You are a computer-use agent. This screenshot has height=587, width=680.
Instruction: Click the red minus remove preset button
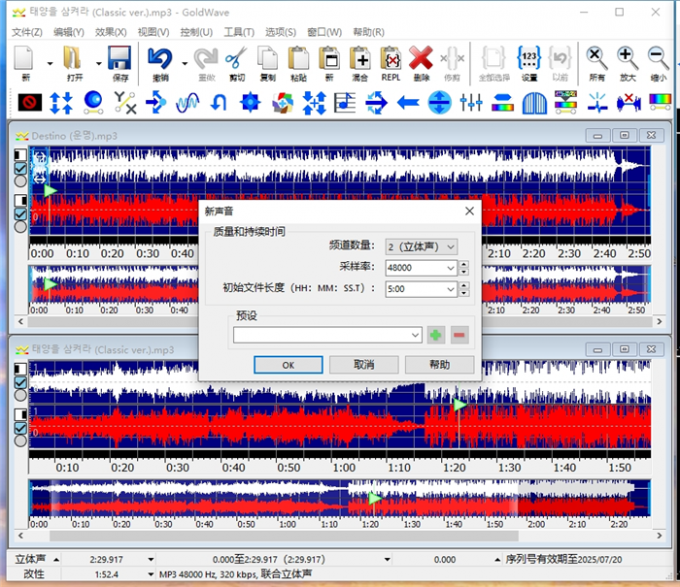tap(460, 335)
